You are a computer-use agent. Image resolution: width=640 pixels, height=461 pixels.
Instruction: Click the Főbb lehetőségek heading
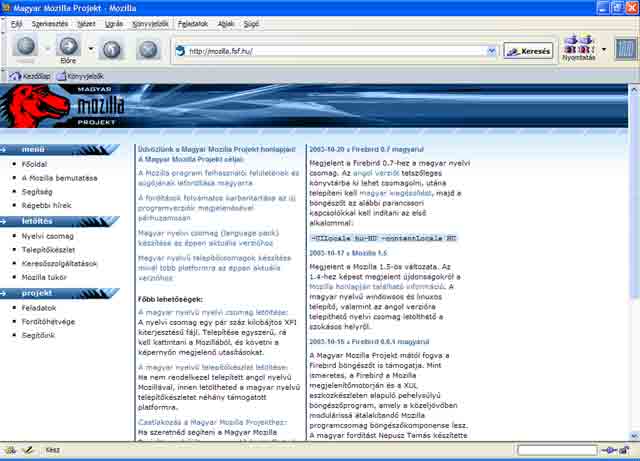(x=170, y=299)
